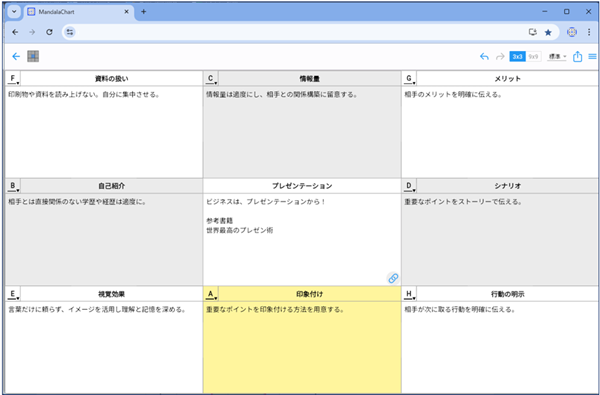The height and width of the screenshot is (395, 600).
Task: Click the text 重要なポイントをストーリーで伝える
Action: tap(463, 202)
